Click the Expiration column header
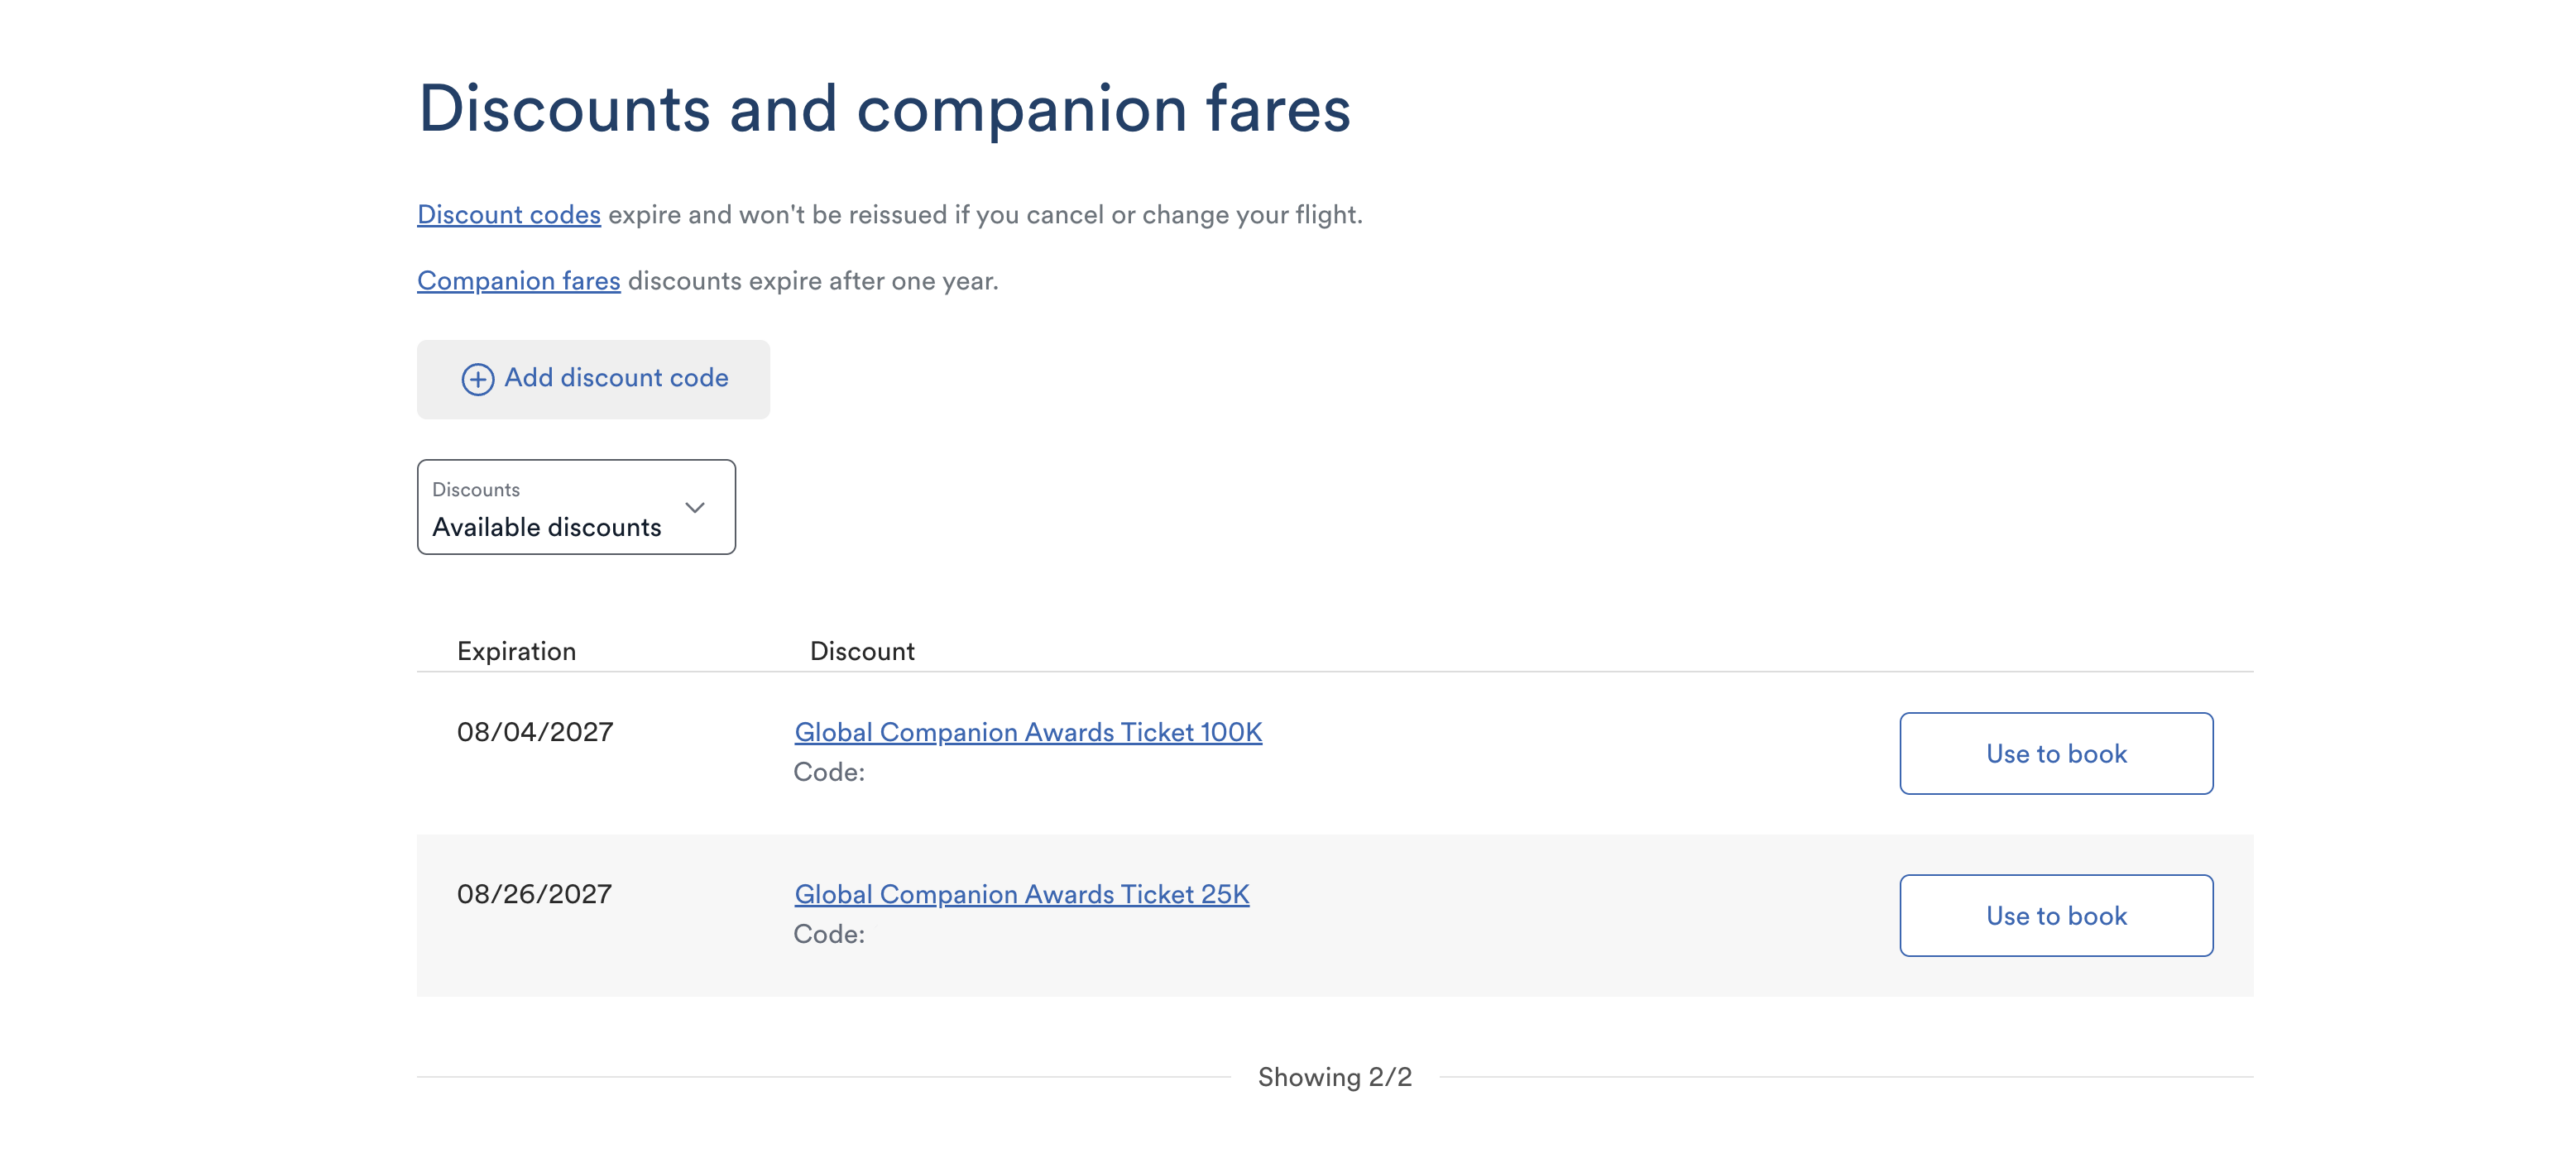2560x1153 pixels. 516,651
